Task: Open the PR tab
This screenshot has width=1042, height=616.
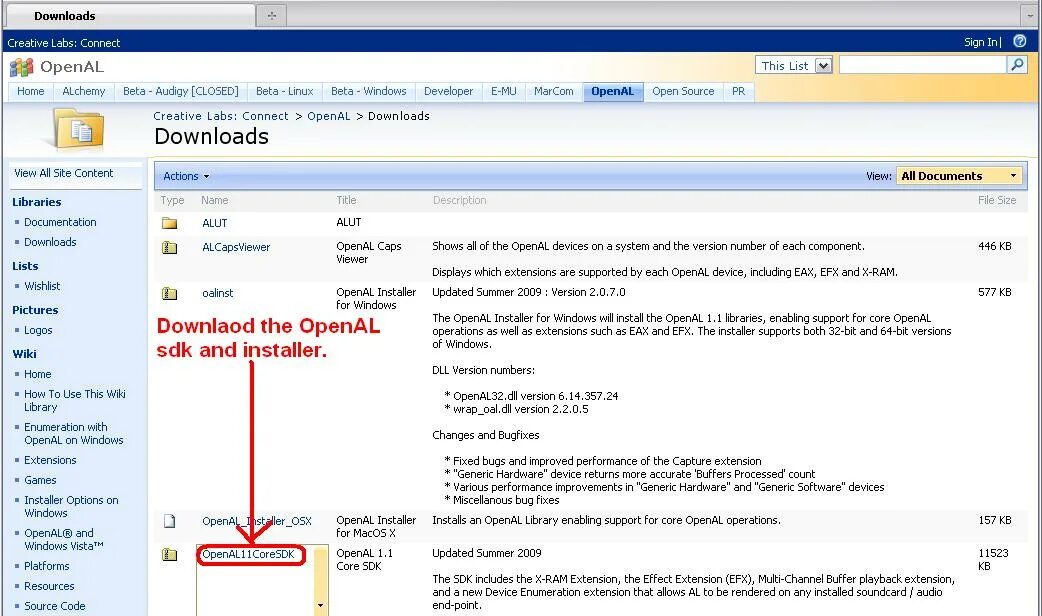Action: click(738, 91)
